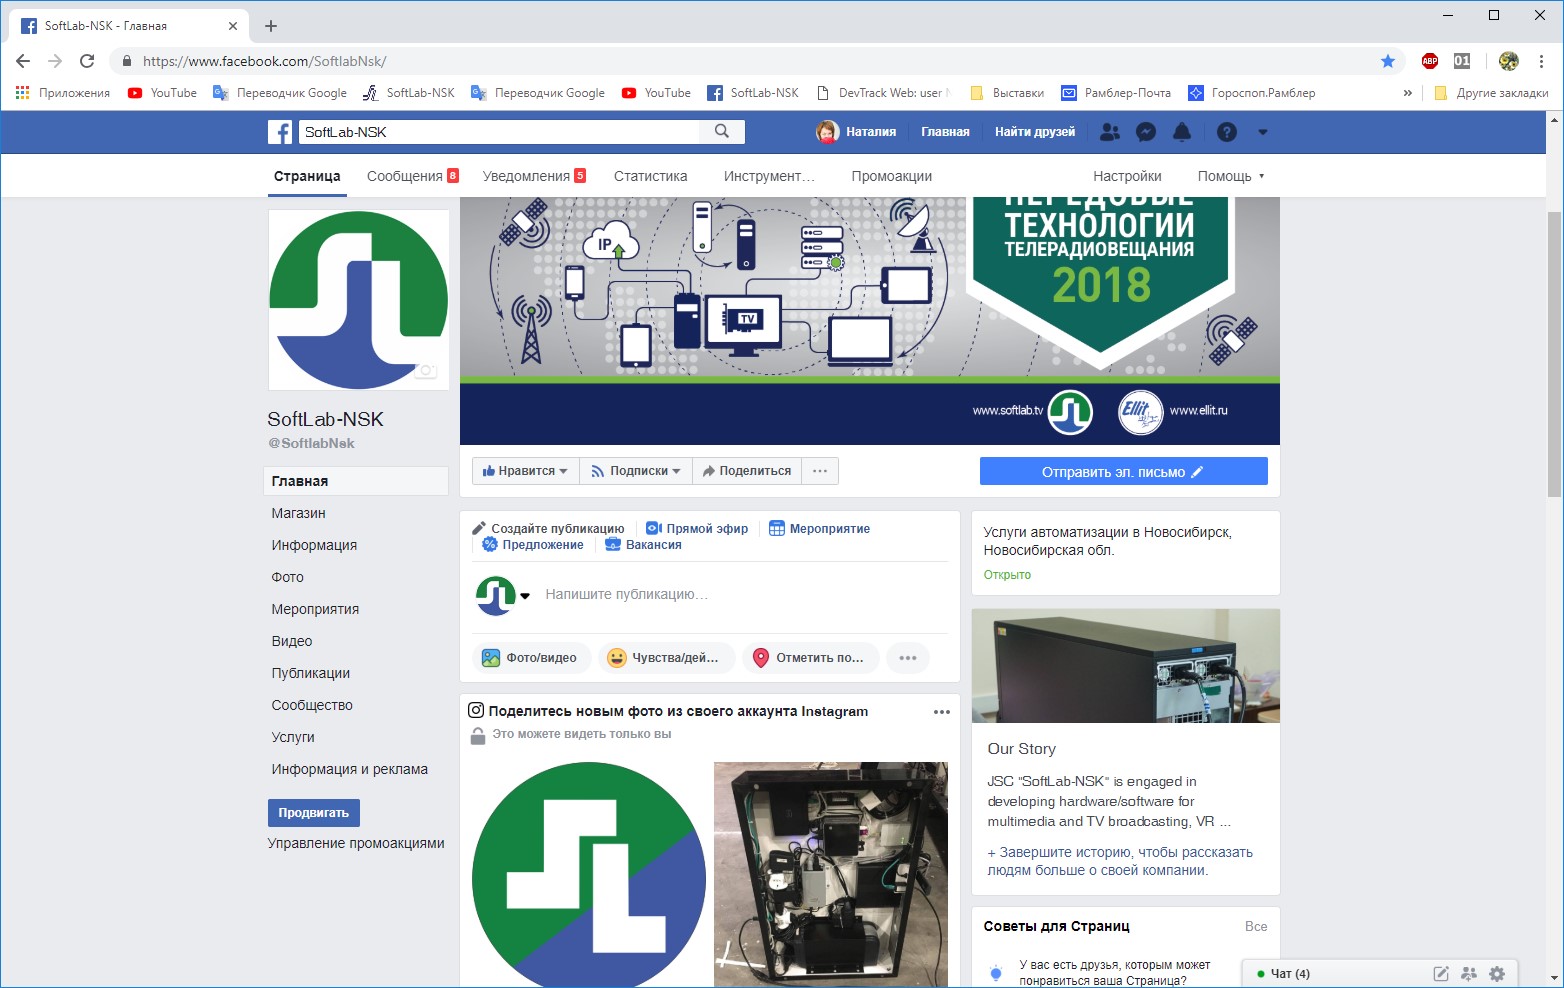The height and width of the screenshot is (988, 1564).
Task: Expand the post-as identity dropdown arrow
Action: tap(525, 596)
